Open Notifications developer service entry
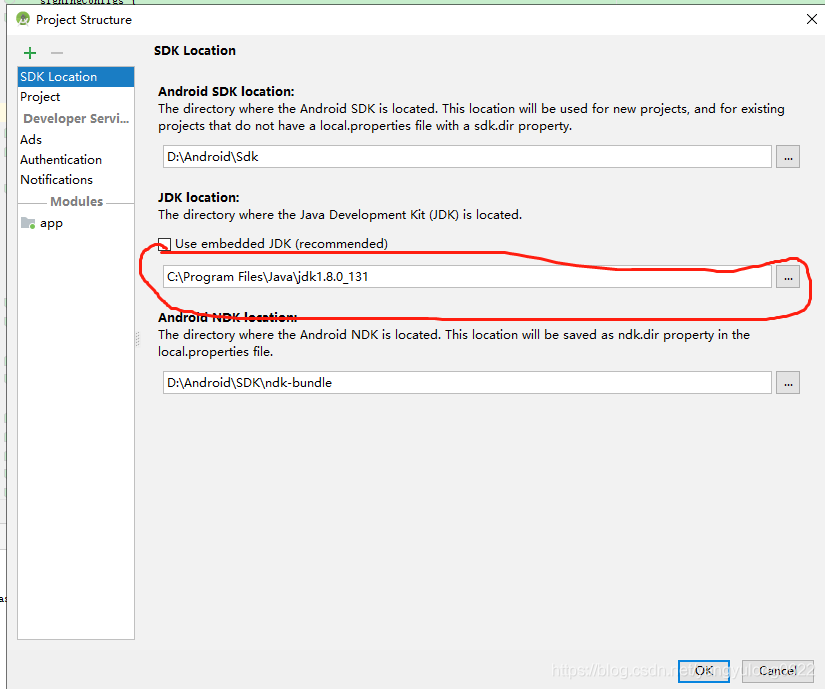This screenshot has height=689, width=825. [76, 179]
